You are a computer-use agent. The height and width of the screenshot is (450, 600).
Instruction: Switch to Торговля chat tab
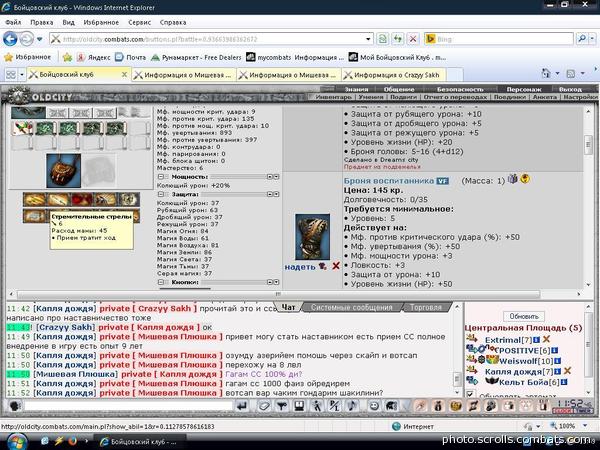pyautogui.click(x=426, y=307)
